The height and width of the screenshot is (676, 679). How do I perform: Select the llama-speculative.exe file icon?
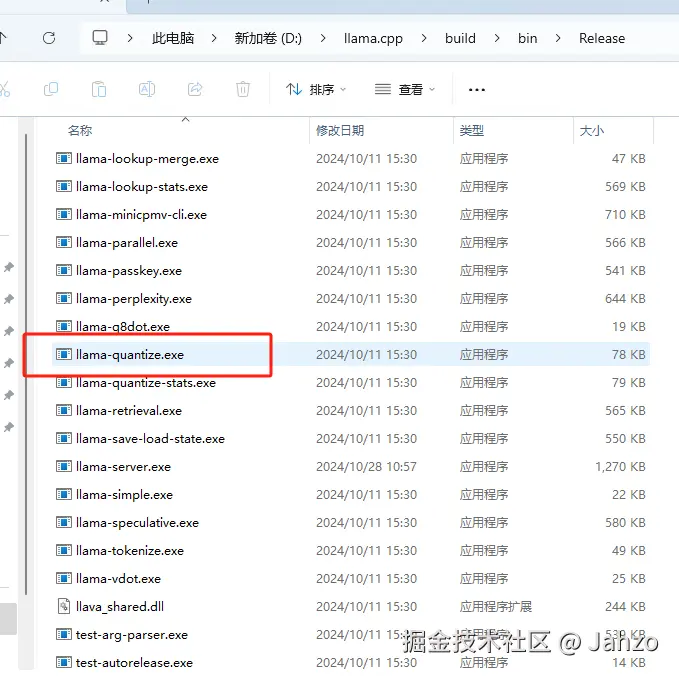(x=64, y=523)
